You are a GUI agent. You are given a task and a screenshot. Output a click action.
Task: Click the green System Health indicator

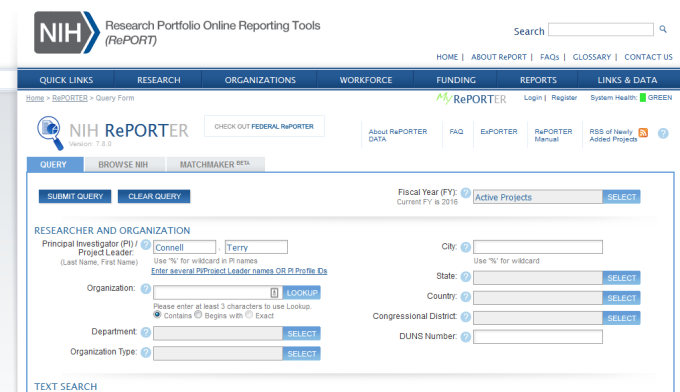643,98
